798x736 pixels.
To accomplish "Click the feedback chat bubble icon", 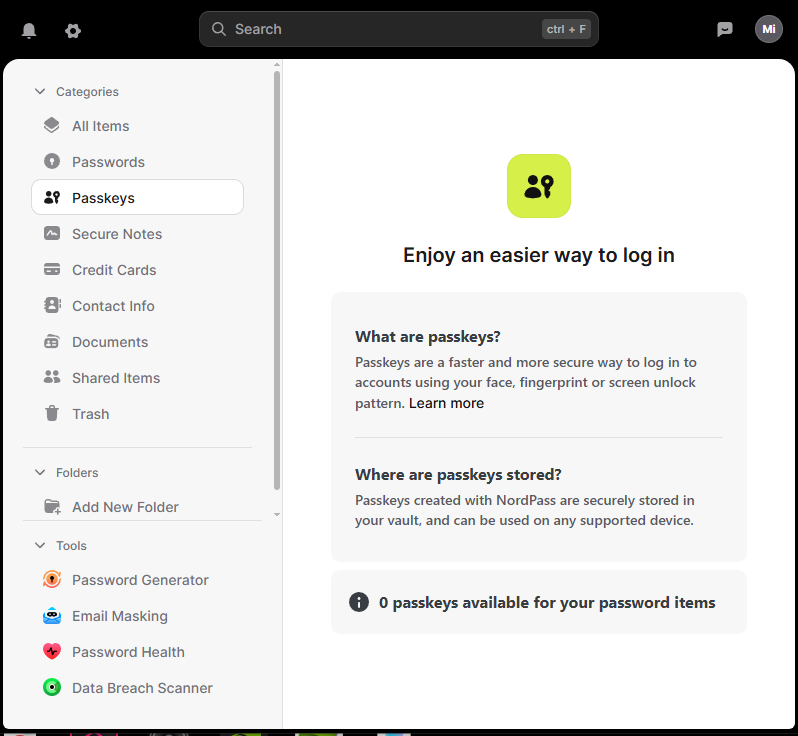I will 725,29.
